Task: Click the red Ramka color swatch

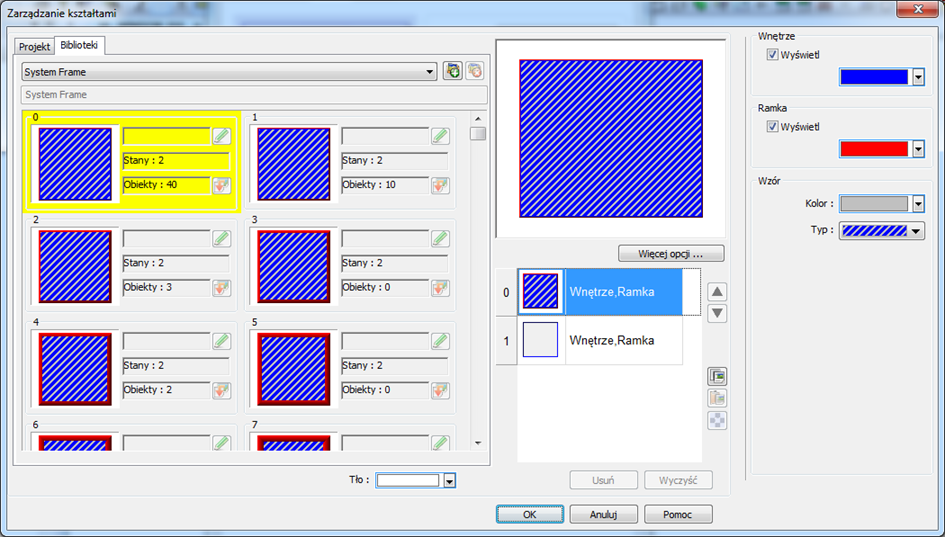Action: (x=874, y=149)
